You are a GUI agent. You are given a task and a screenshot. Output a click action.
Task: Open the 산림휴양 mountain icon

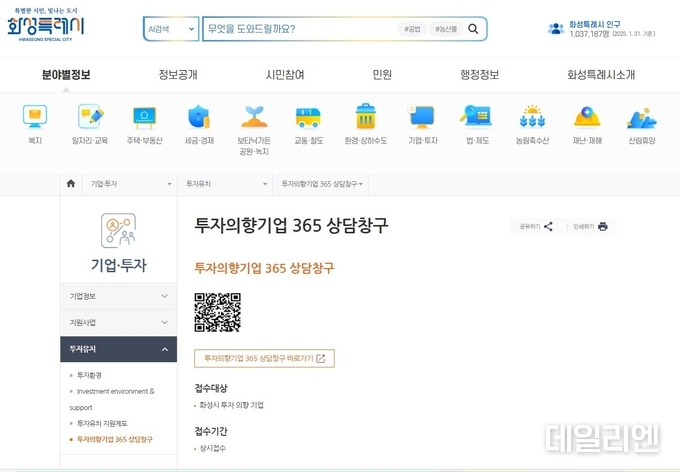[x=641, y=118]
